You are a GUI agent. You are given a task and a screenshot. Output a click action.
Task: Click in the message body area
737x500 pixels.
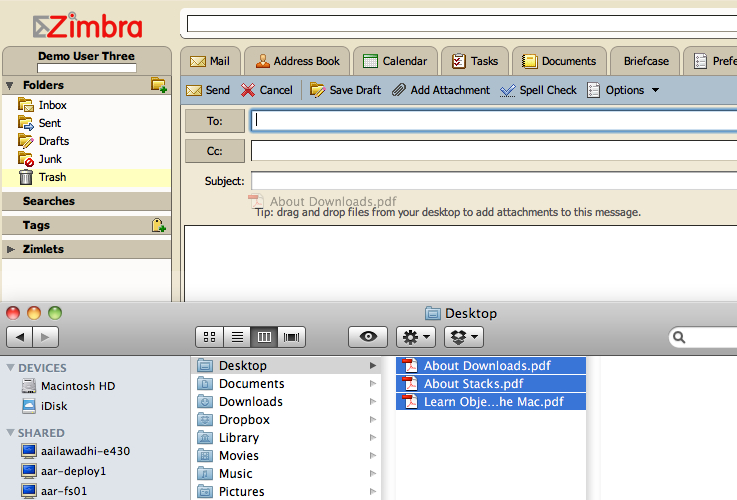coord(461,263)
